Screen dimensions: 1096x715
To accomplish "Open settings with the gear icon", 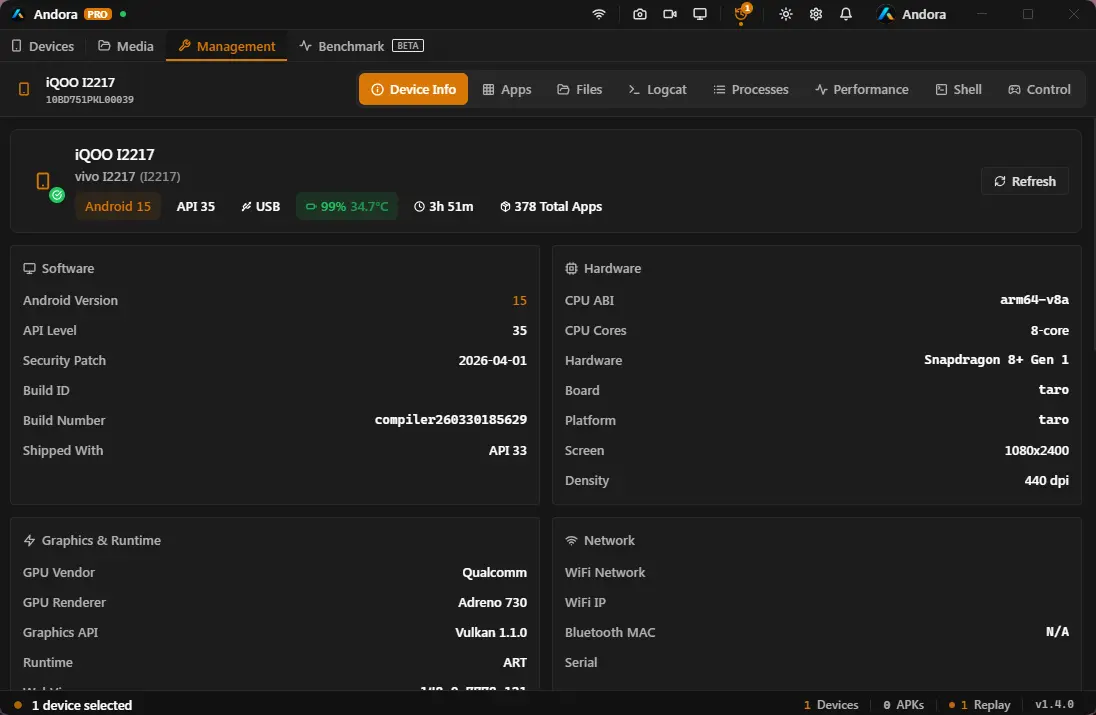I will point(816,14).
